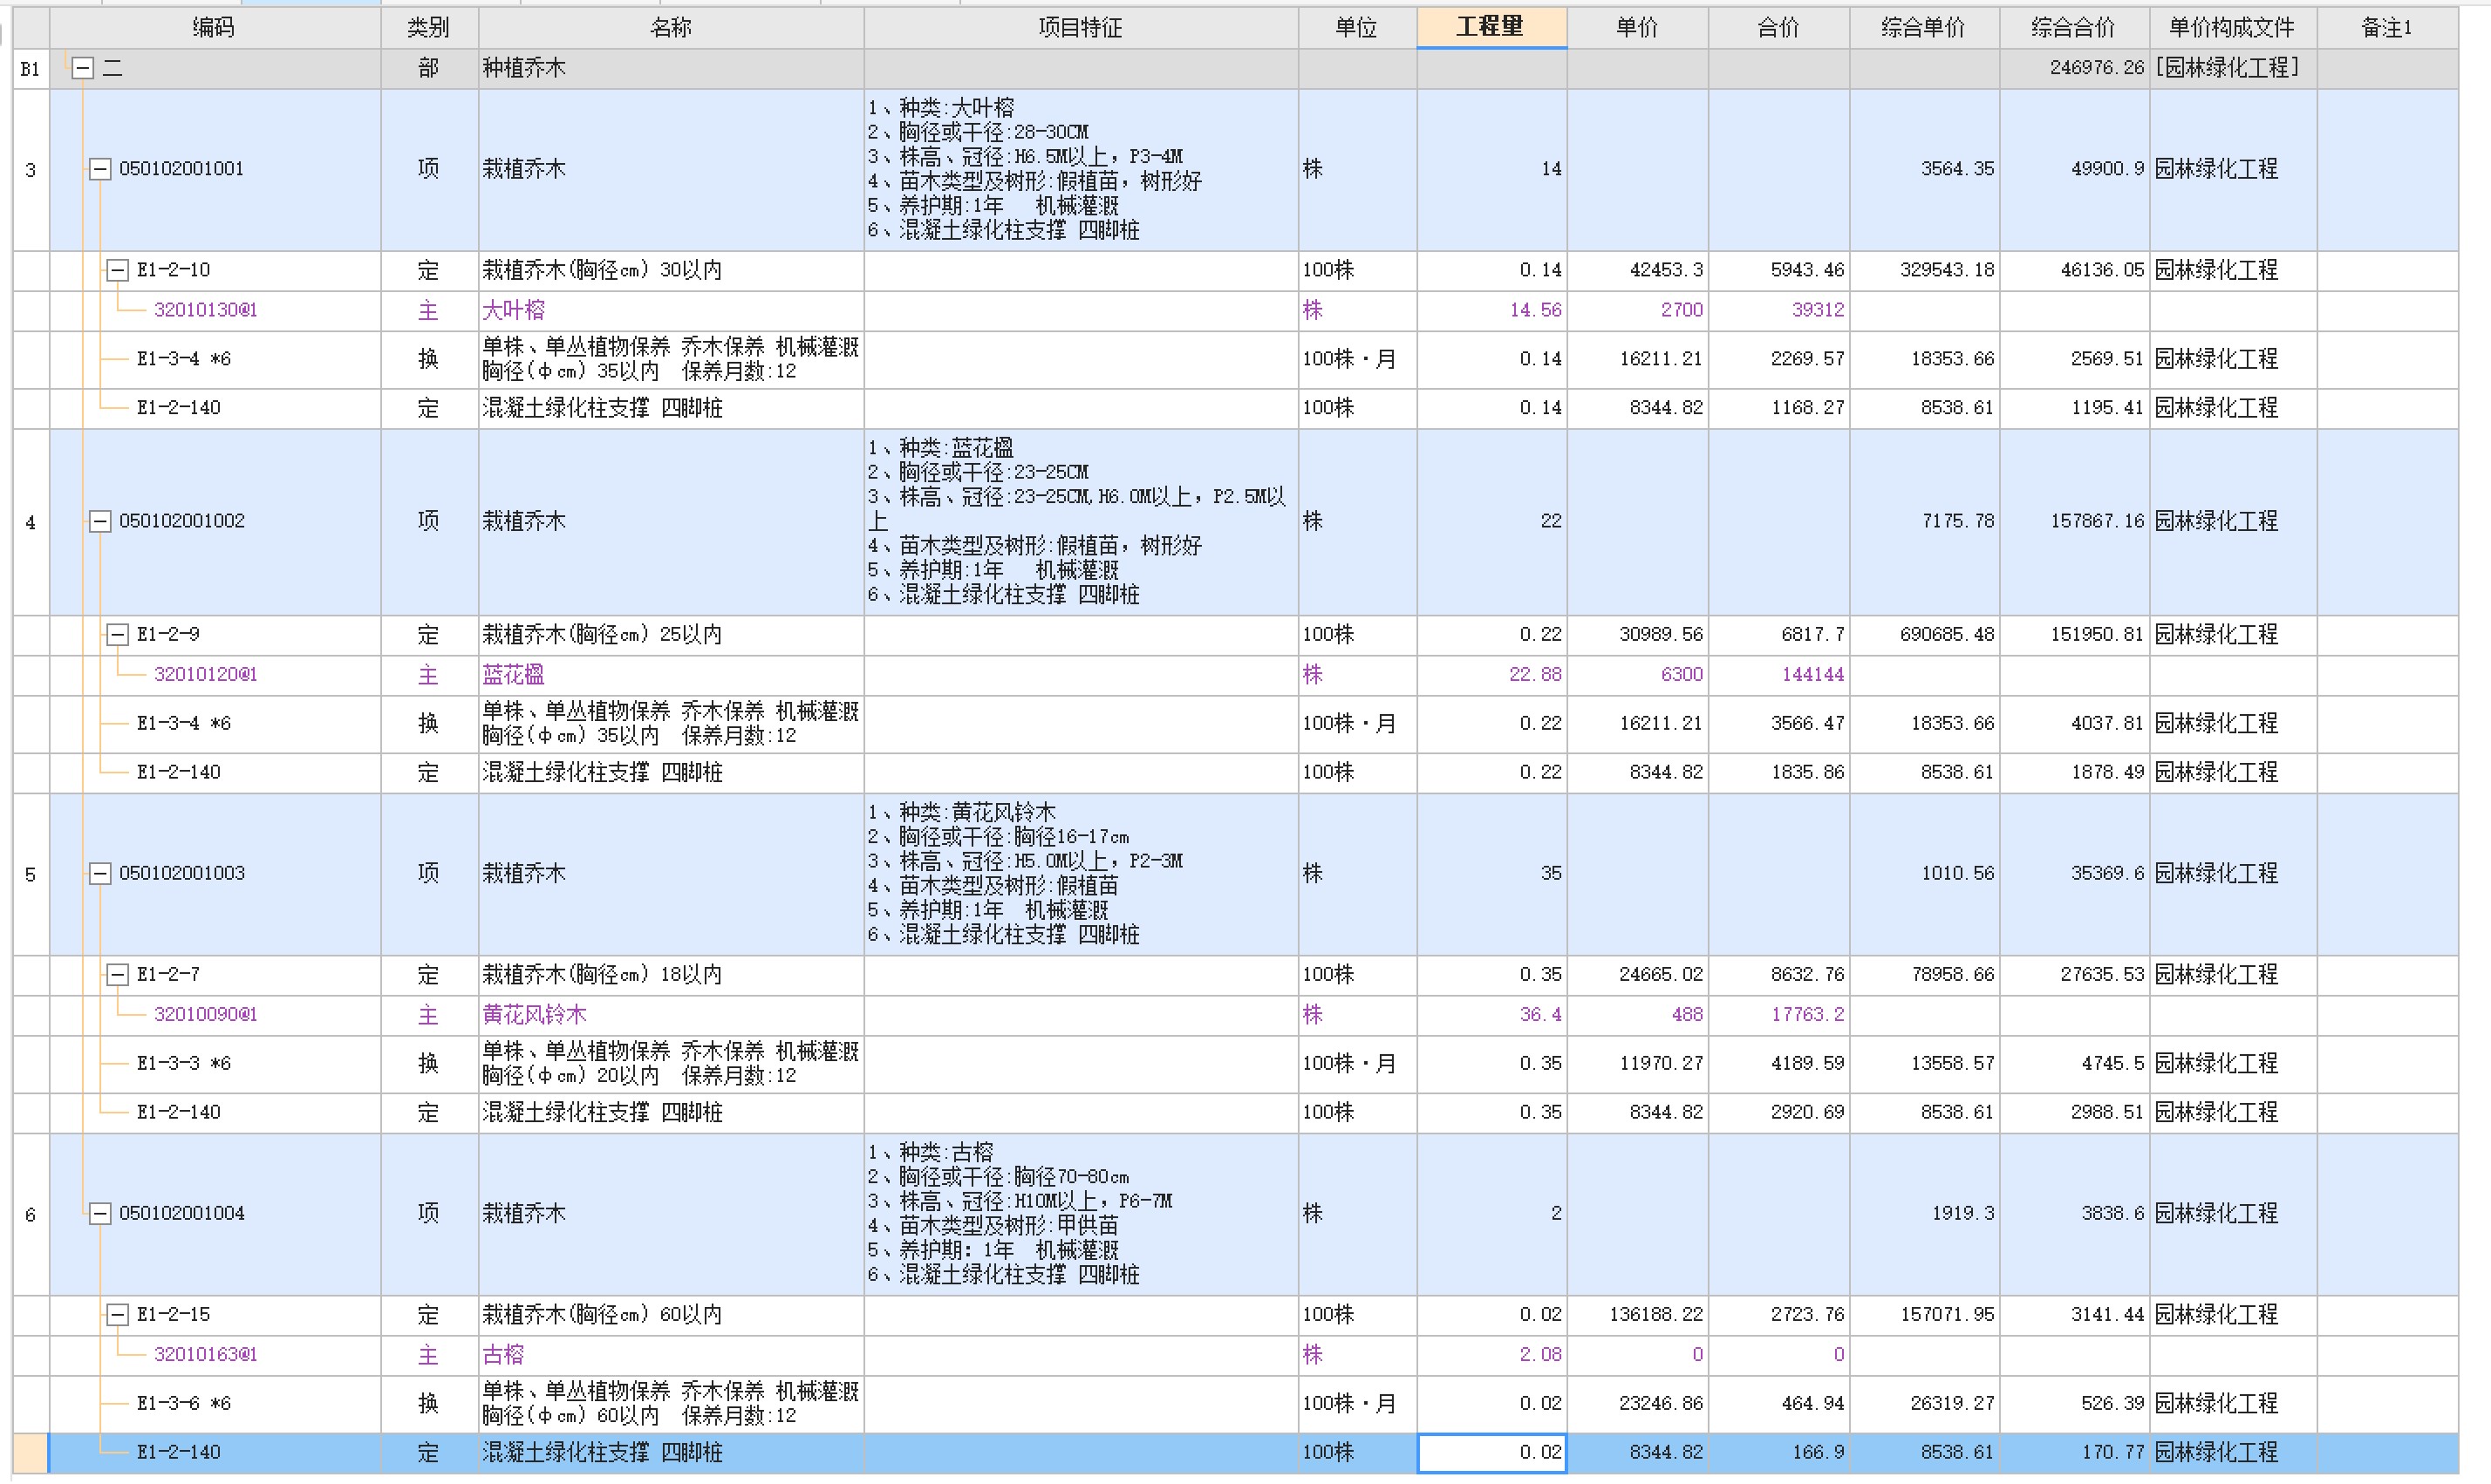Collapse quota E1-2-10 sub-node

pos(118,270)
